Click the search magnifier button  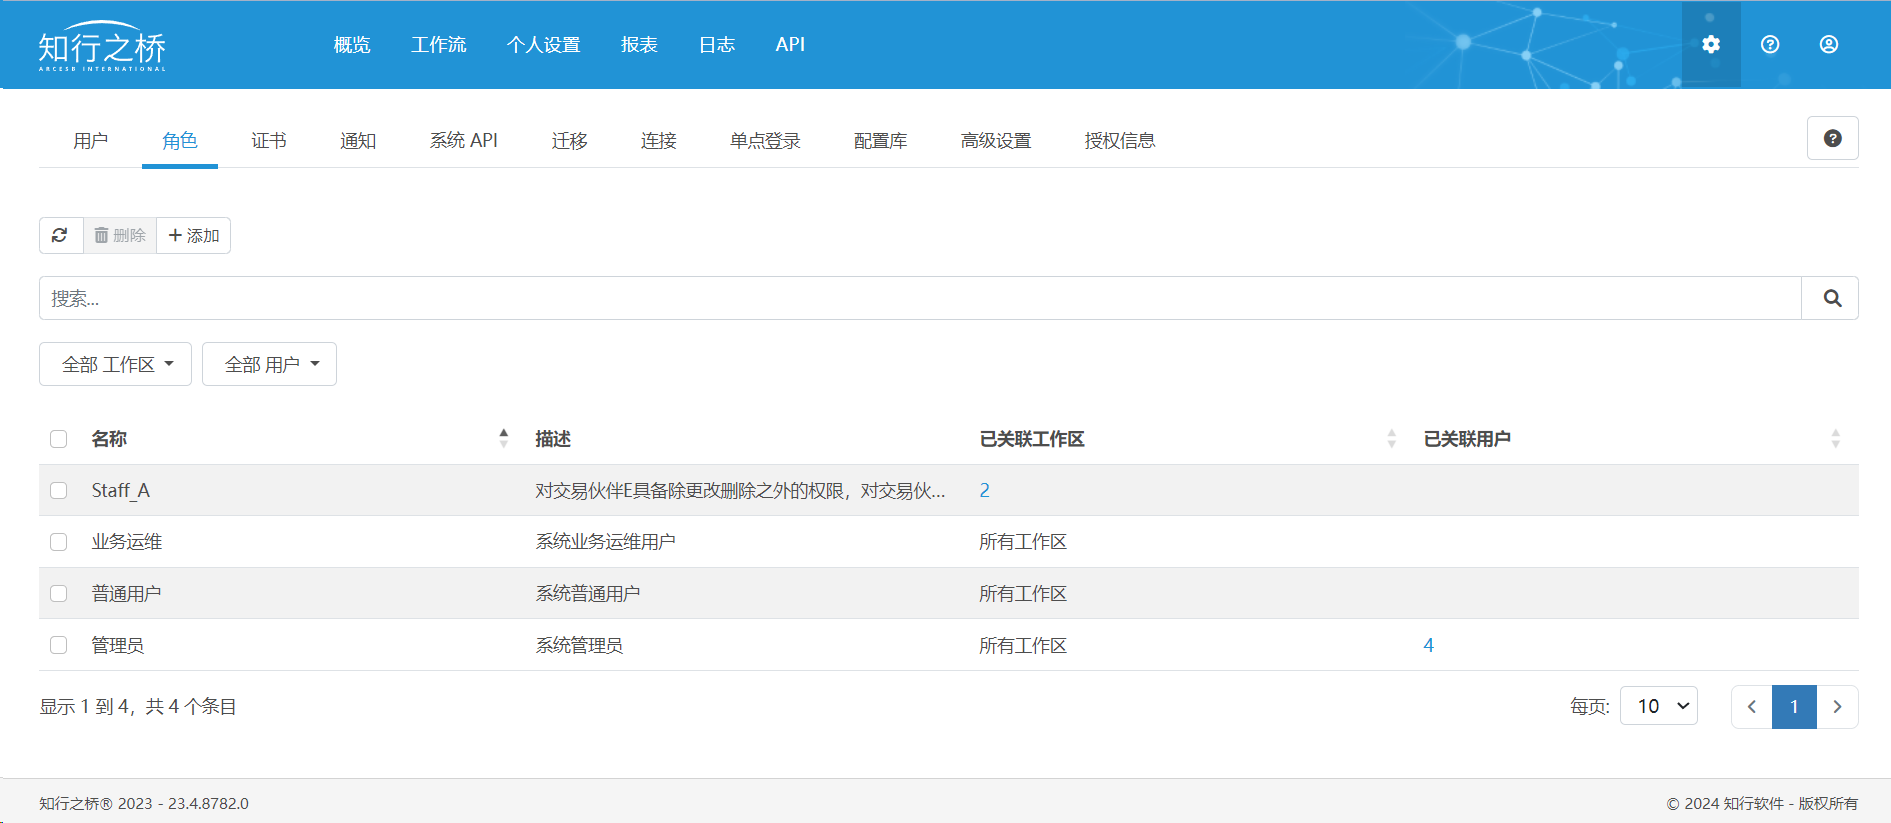(x=1831, y=298)
